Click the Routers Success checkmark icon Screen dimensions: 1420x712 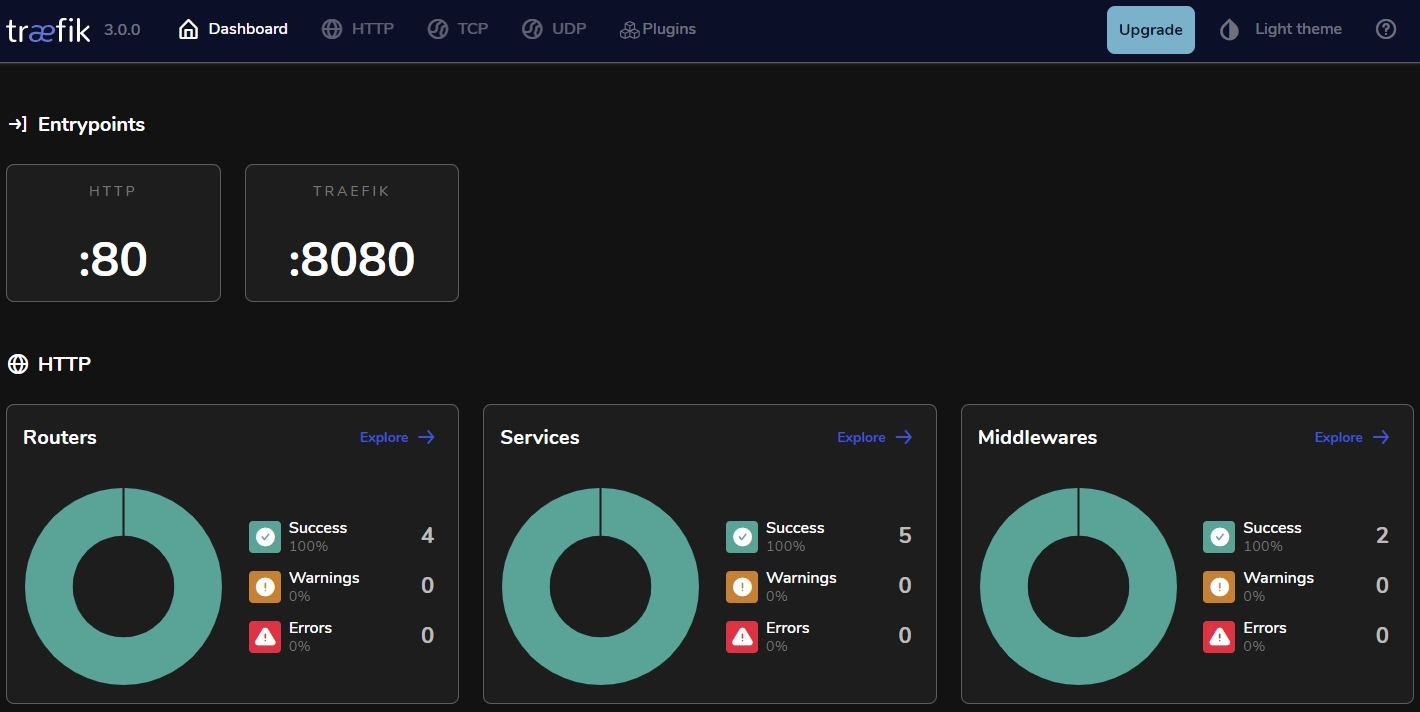[265, 537]
